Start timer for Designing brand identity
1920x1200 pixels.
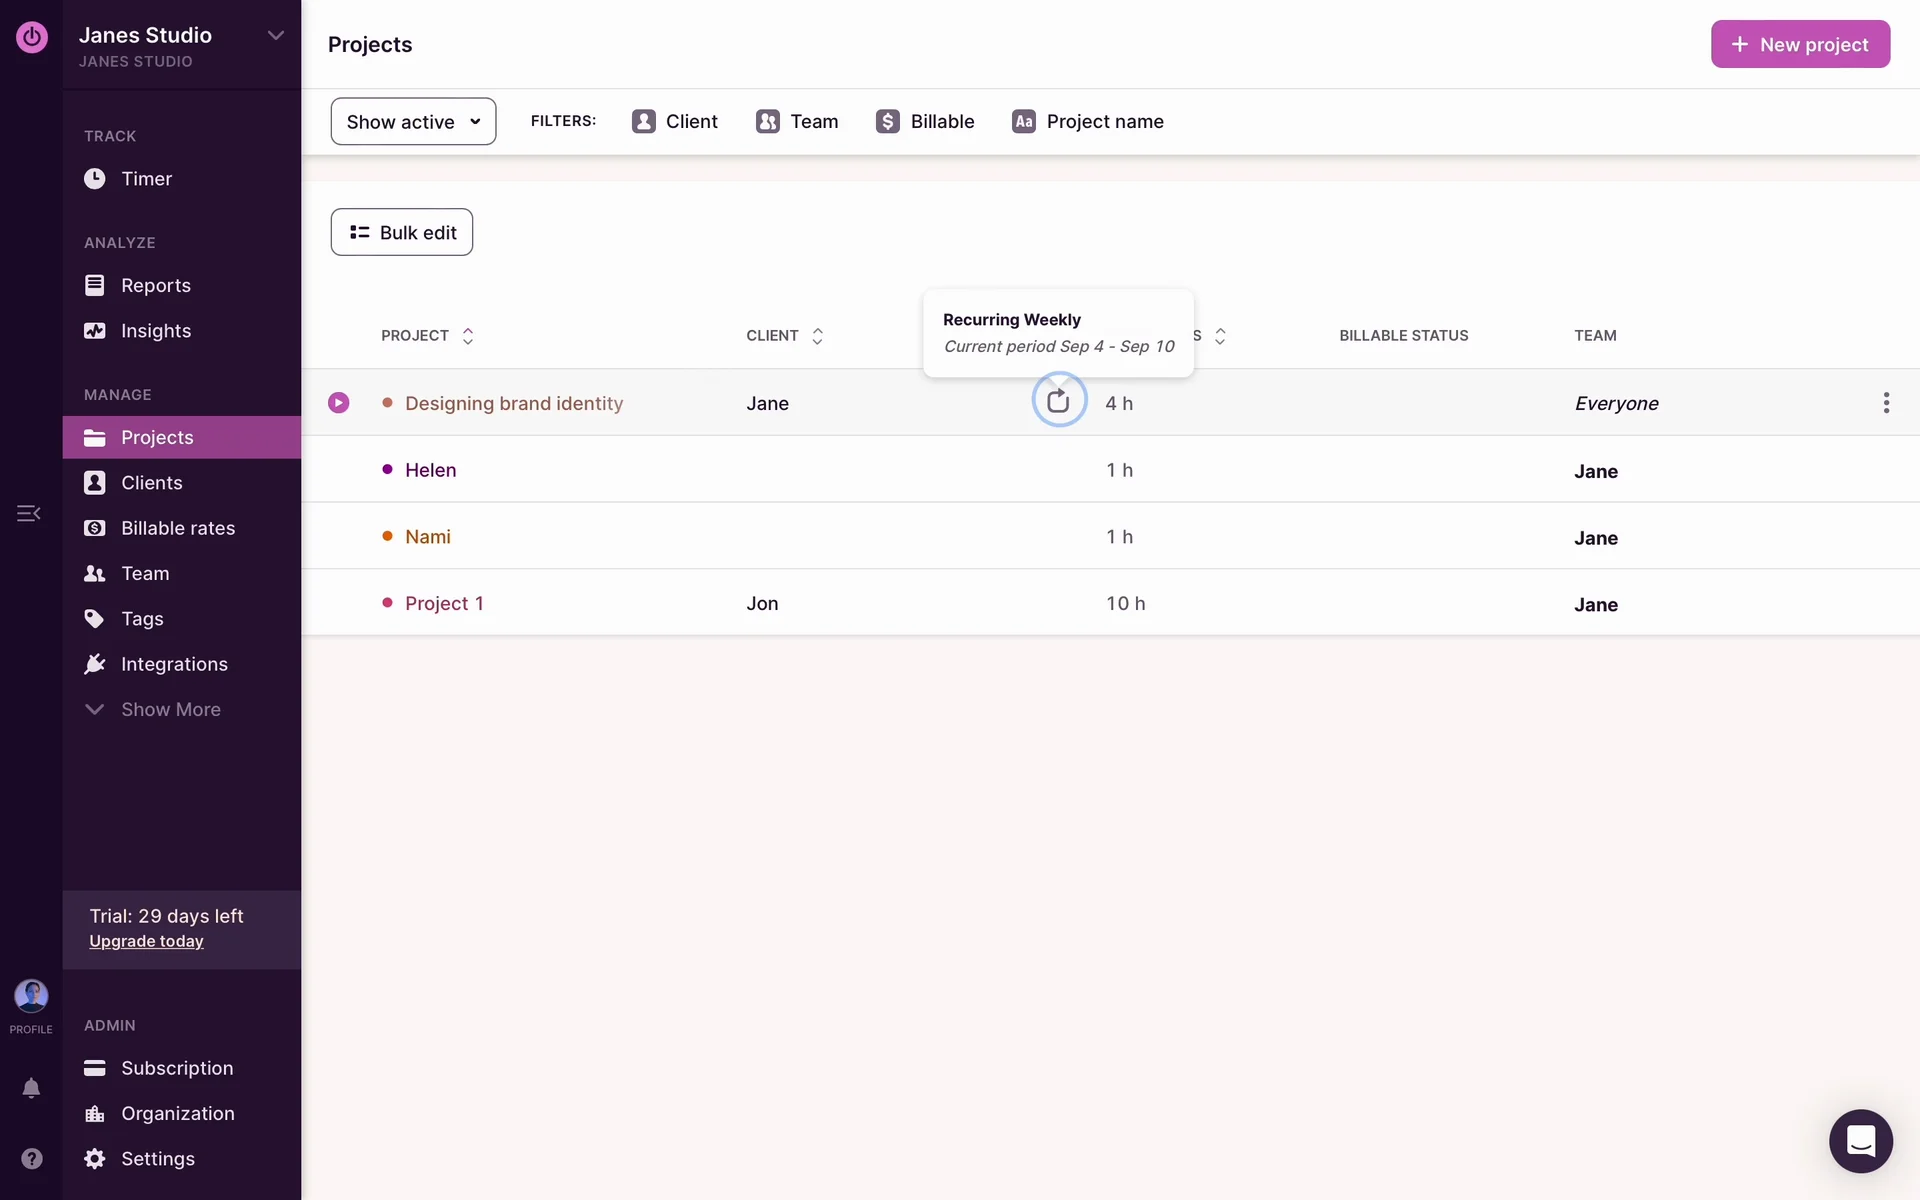point(339,402)
